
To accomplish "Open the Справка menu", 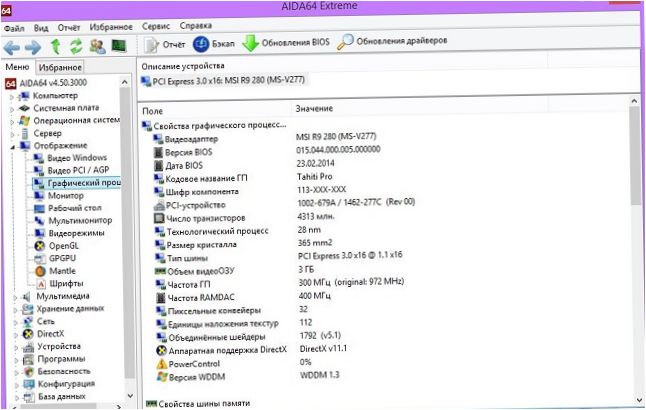I will click(196, 26).
